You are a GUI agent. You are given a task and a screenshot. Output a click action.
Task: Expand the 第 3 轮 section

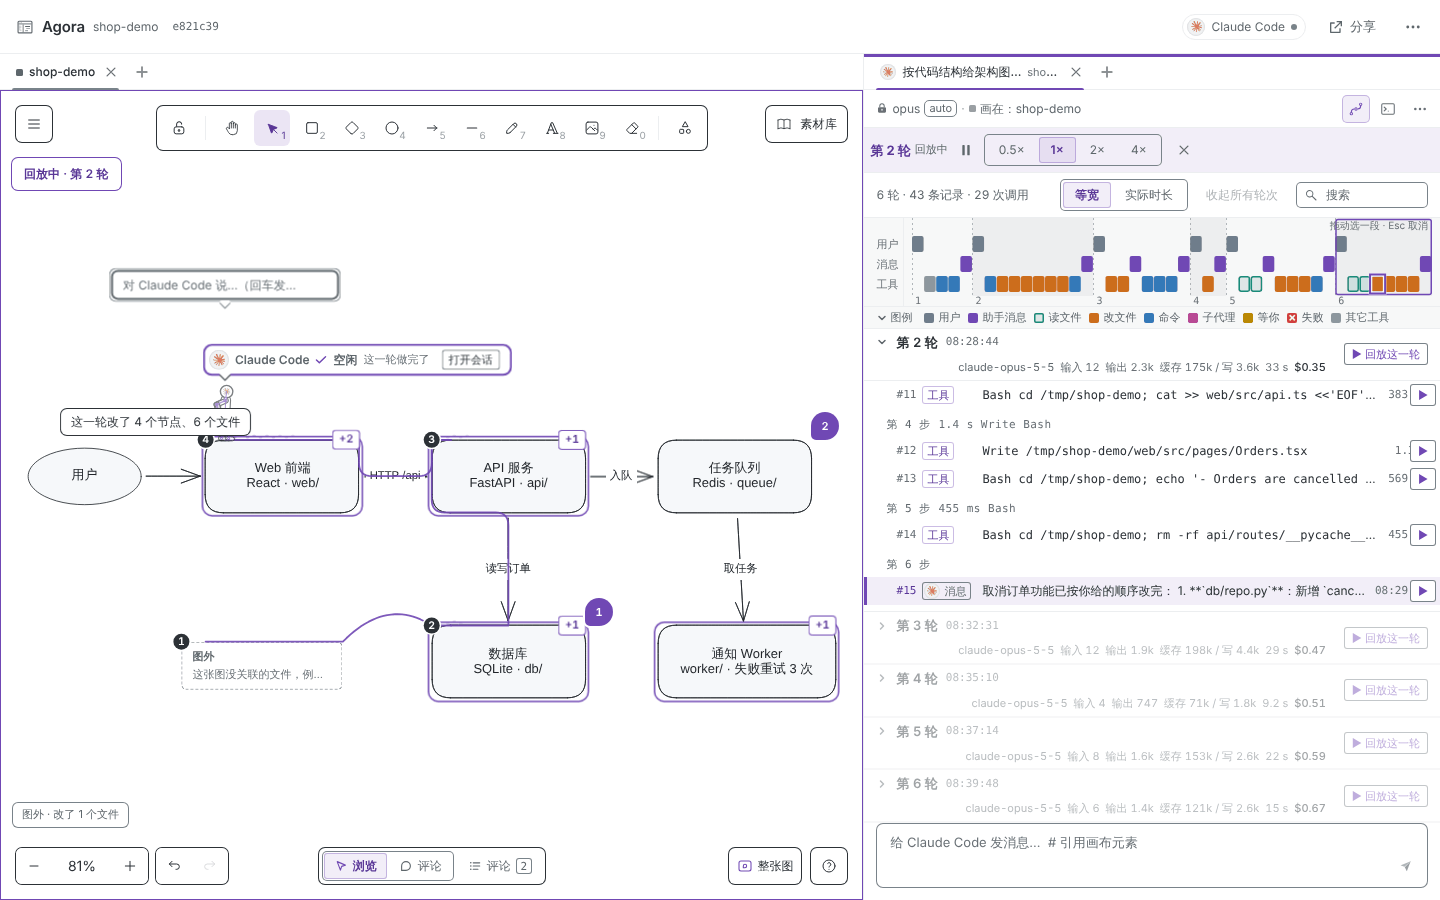click(x=882, y=626)
